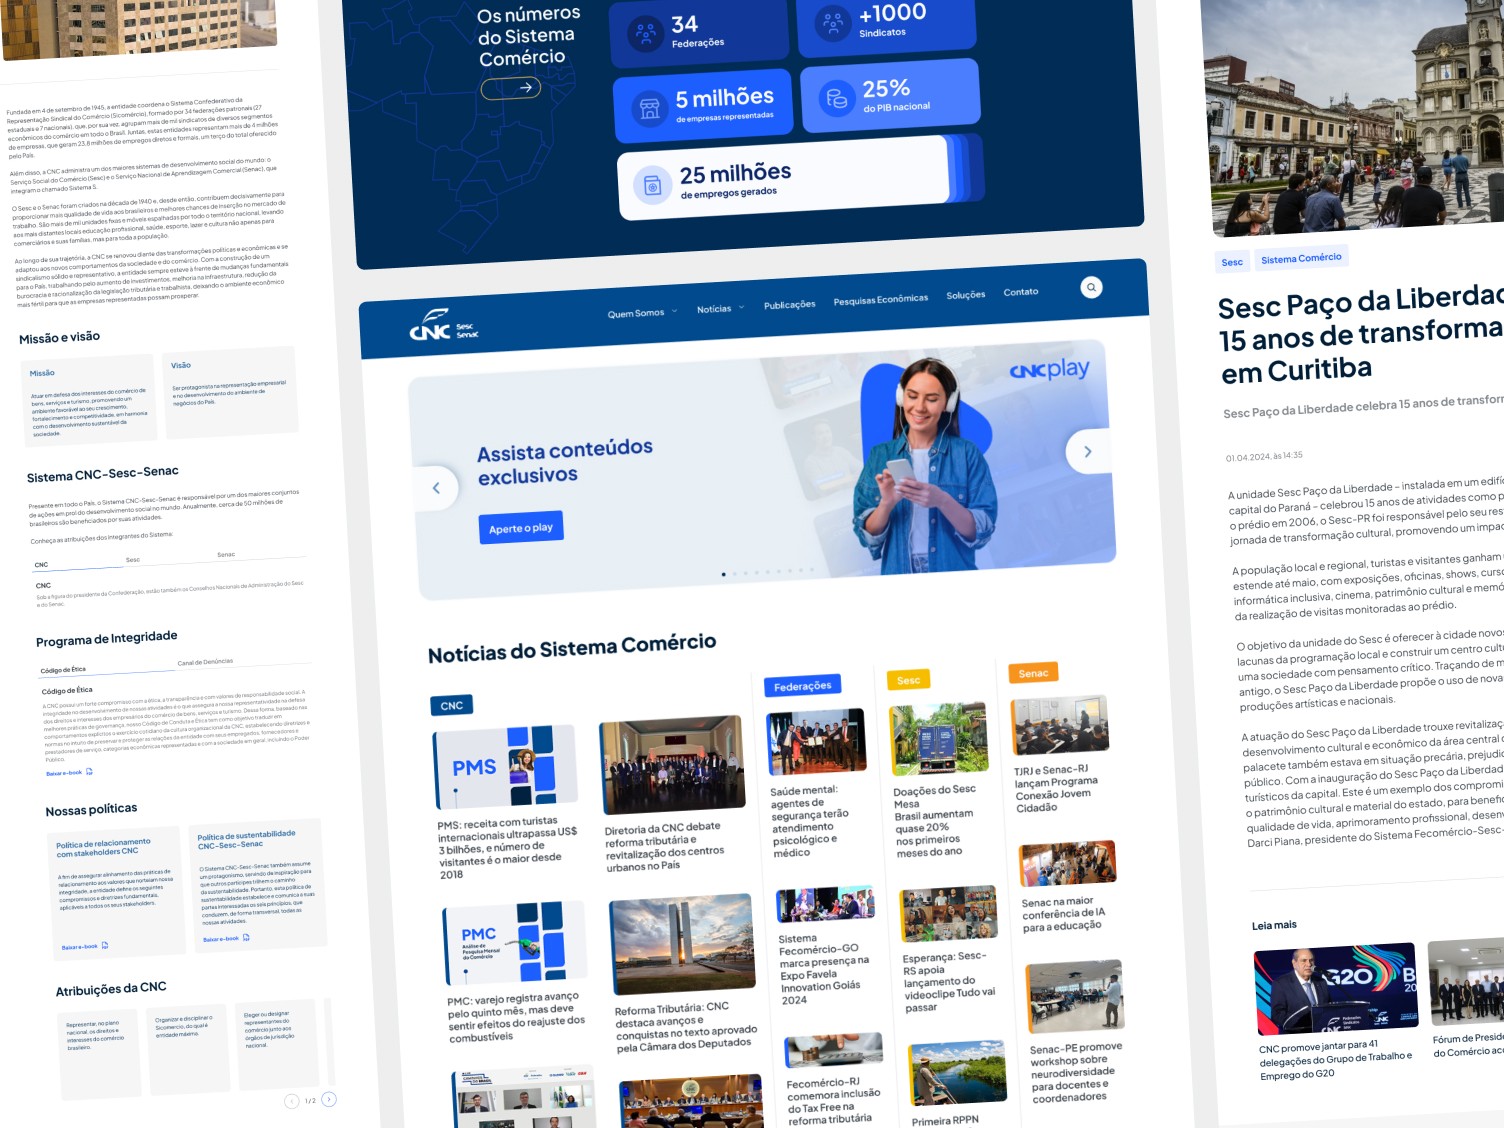The image size is (1504, 1128).
Task: Click the PDF icon beside Código de Ética Baixar e-book
Action: click(89, 772)
